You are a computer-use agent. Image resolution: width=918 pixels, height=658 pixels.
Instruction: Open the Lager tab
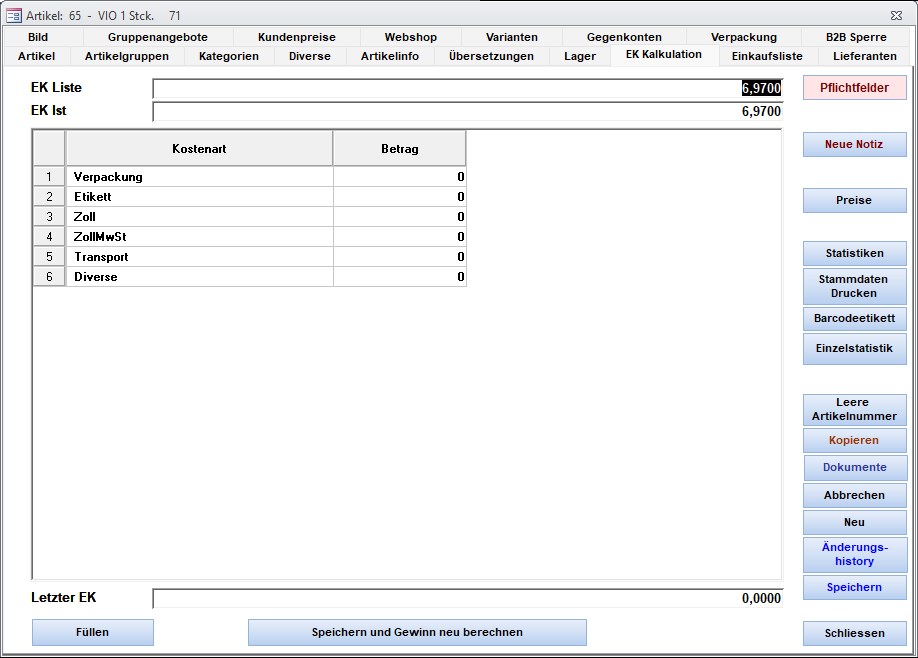[579, 56]
